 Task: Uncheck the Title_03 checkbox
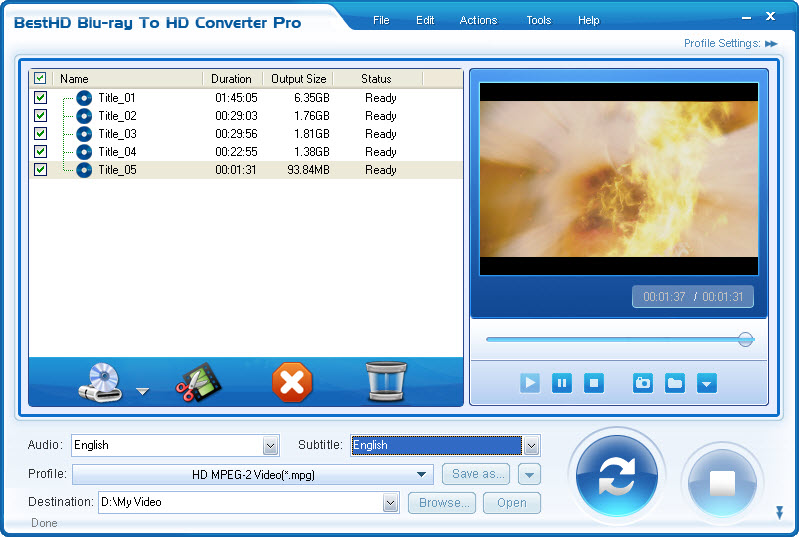tap(40, 133)
